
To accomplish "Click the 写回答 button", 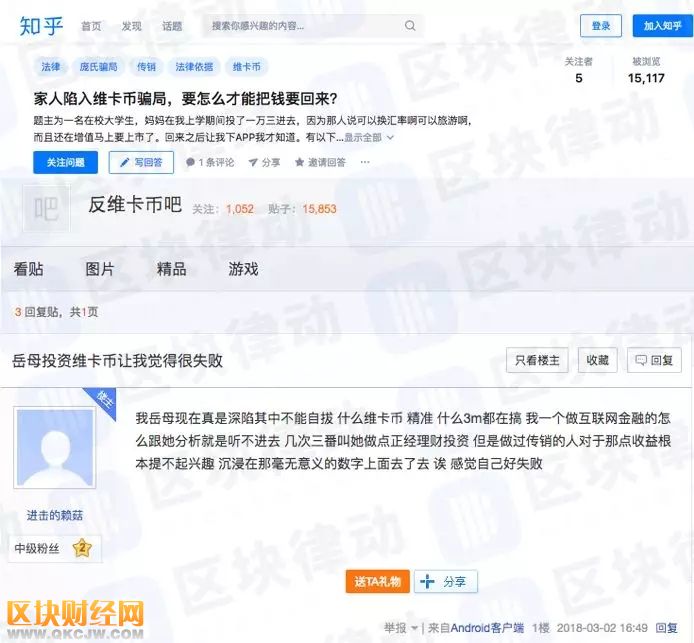I will tap(141, 162).
